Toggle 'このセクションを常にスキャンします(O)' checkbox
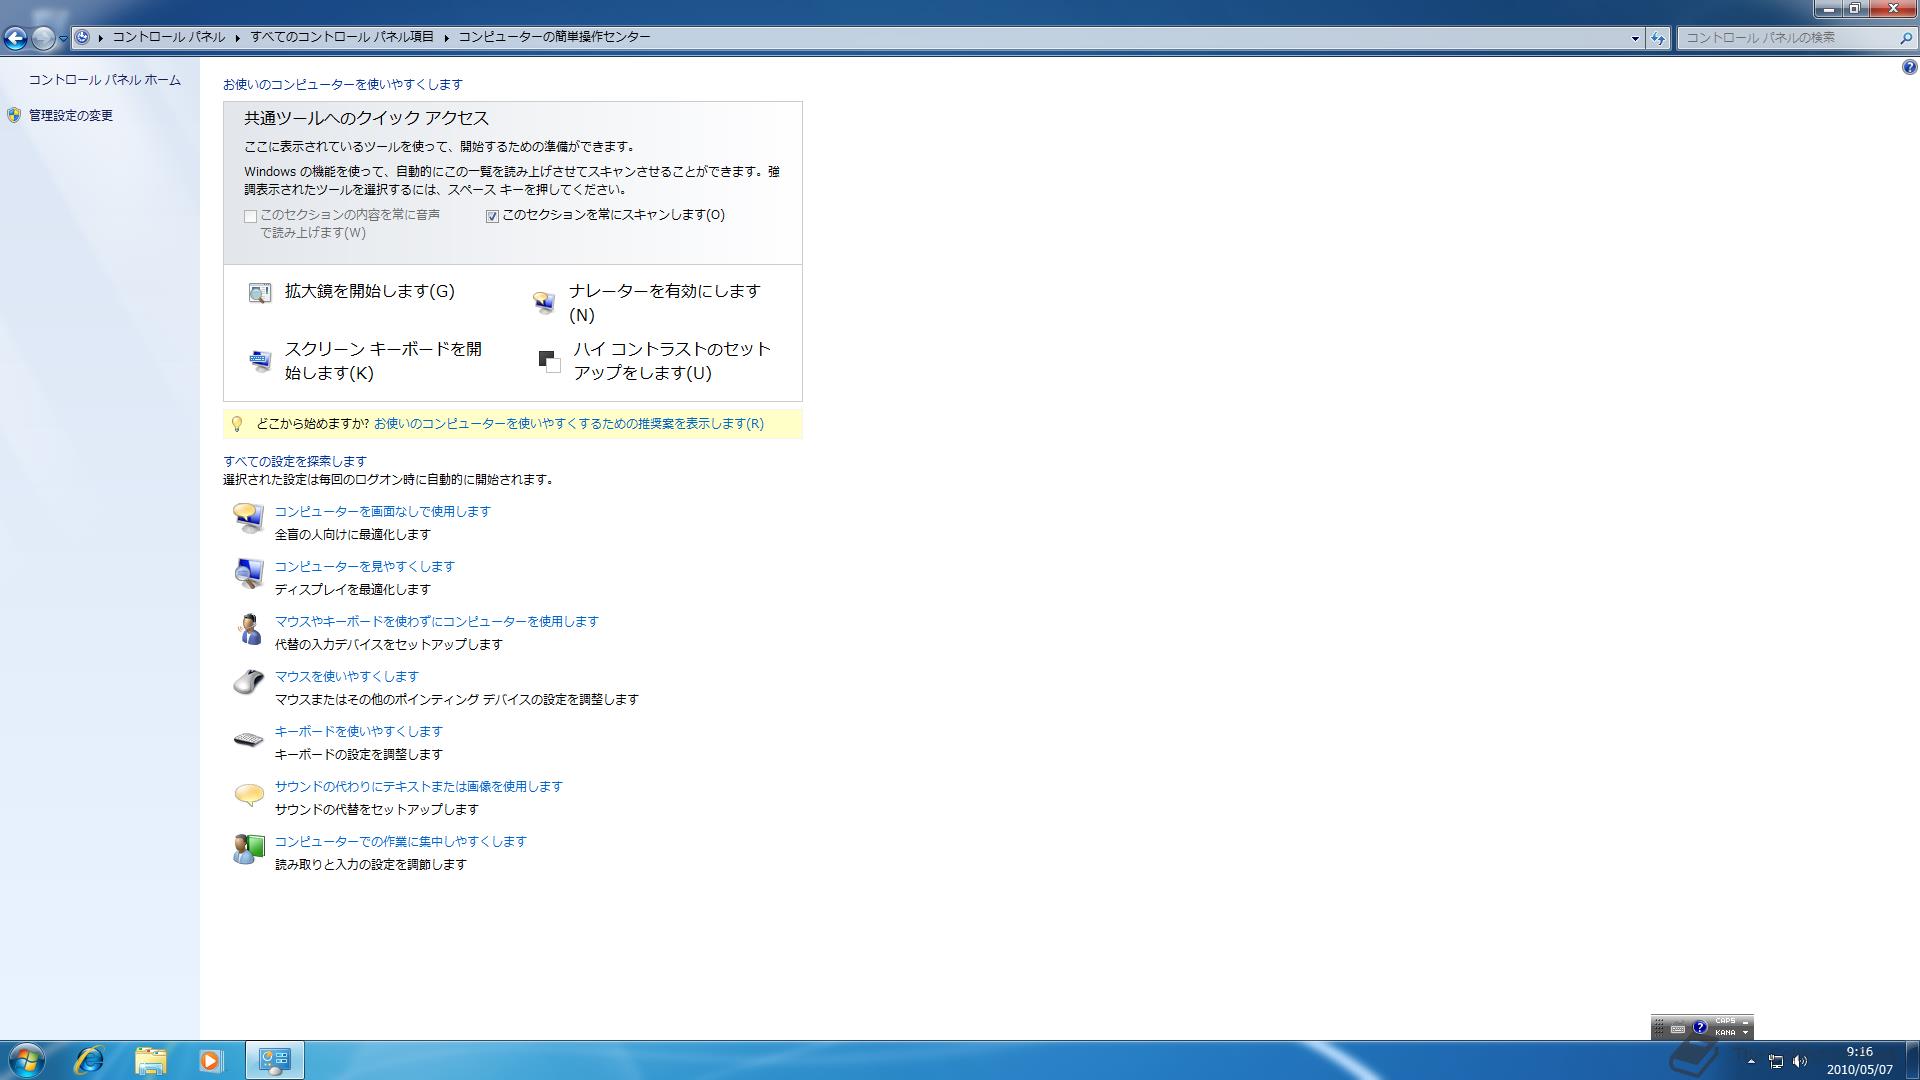The height and width of the screenshot is (1080, 1920). 492,216
